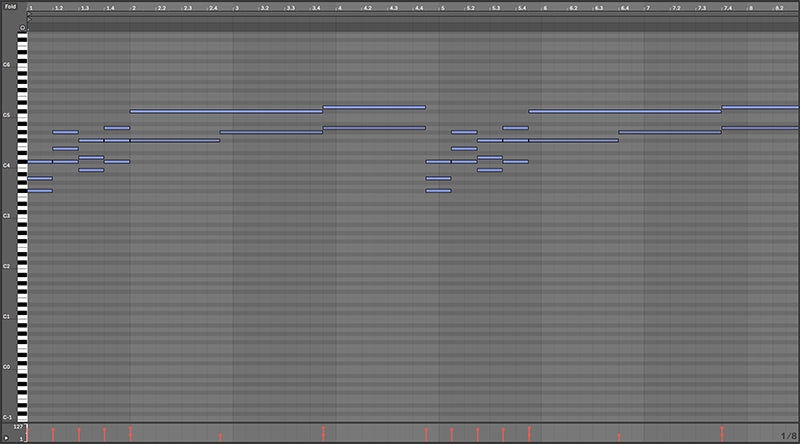The width and height of the screenshot is (800, 444).
Task: Select the highest note starting at 3.4
Action: point(374,107)
